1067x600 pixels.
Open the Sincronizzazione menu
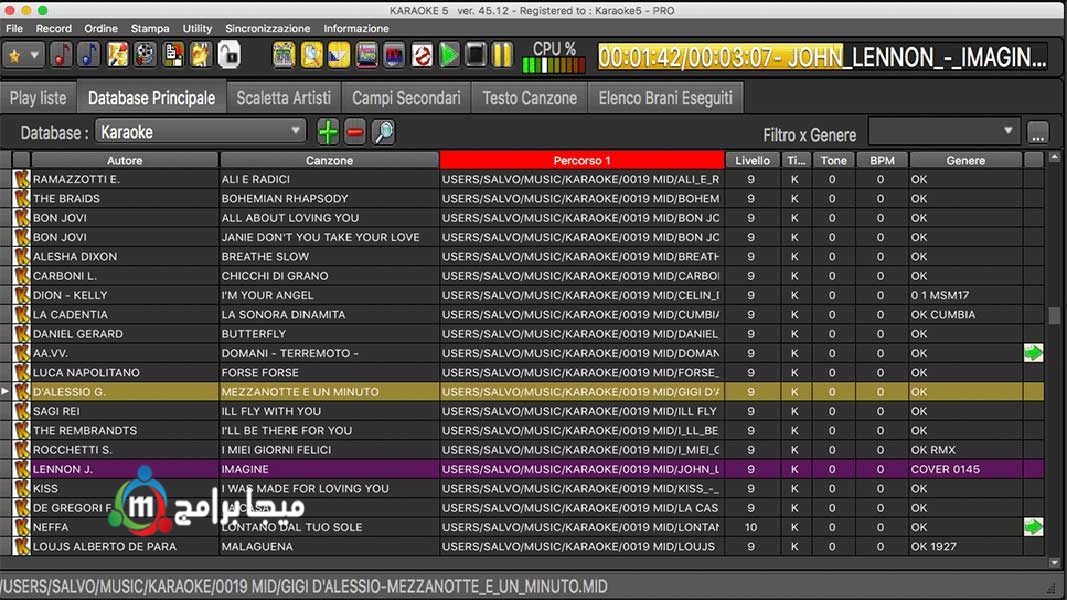267,29
